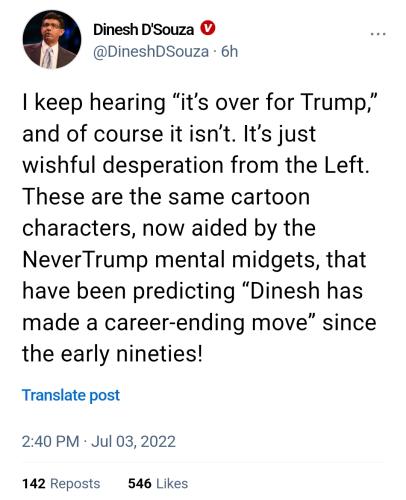Open the circular profile avatar photo
This screenshot has width=406, height=500.
click(x=52, y=39)
